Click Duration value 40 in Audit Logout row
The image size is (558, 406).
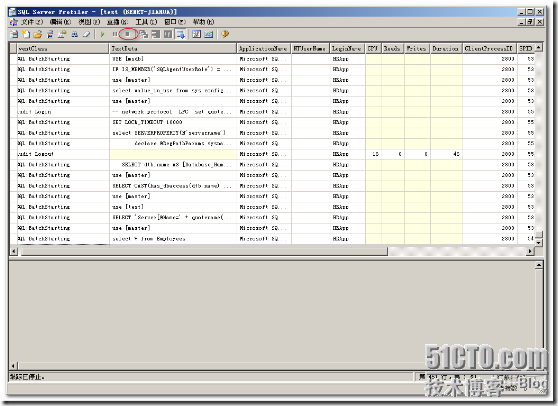[456, 154]
